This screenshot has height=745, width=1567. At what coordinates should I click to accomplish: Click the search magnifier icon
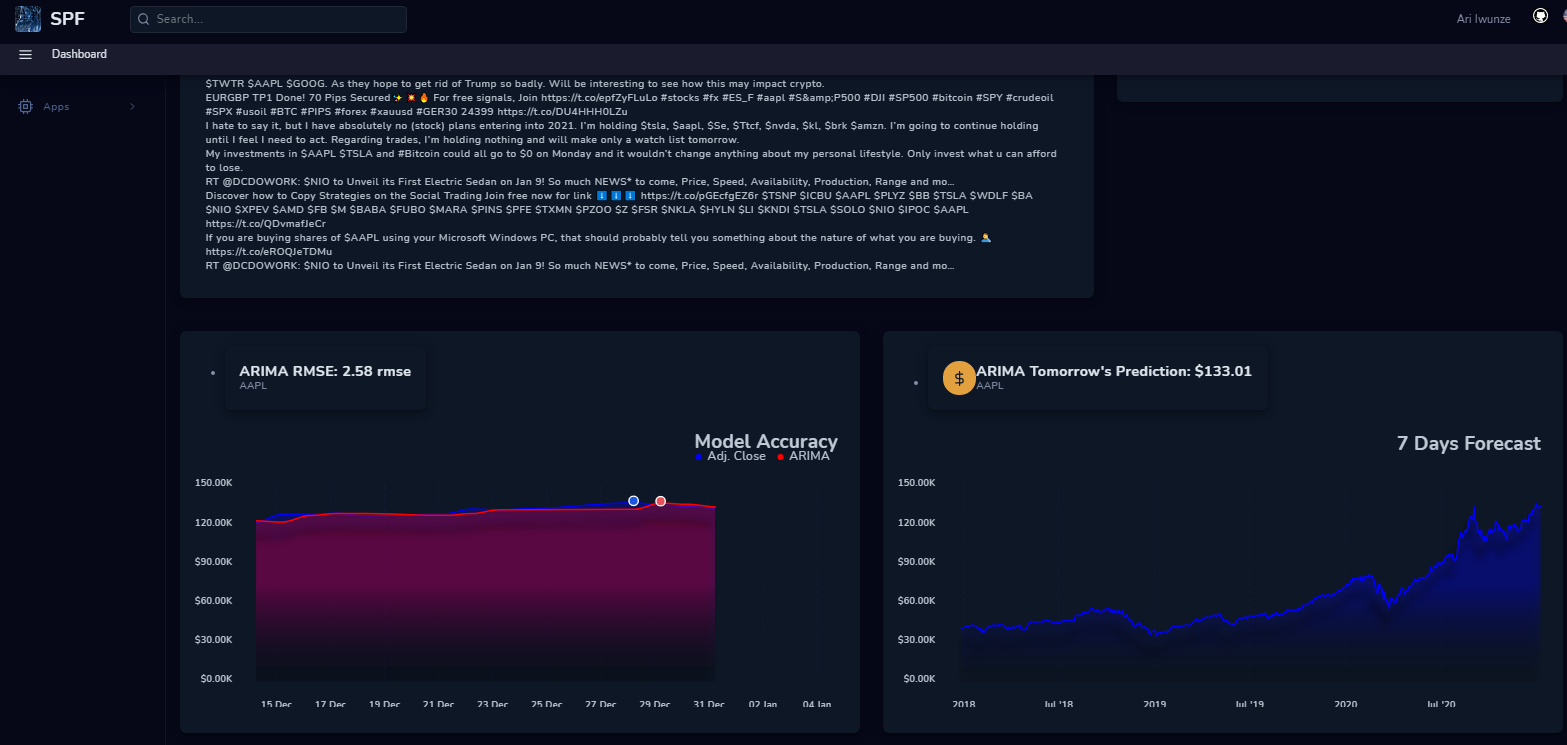click(144, 19)
